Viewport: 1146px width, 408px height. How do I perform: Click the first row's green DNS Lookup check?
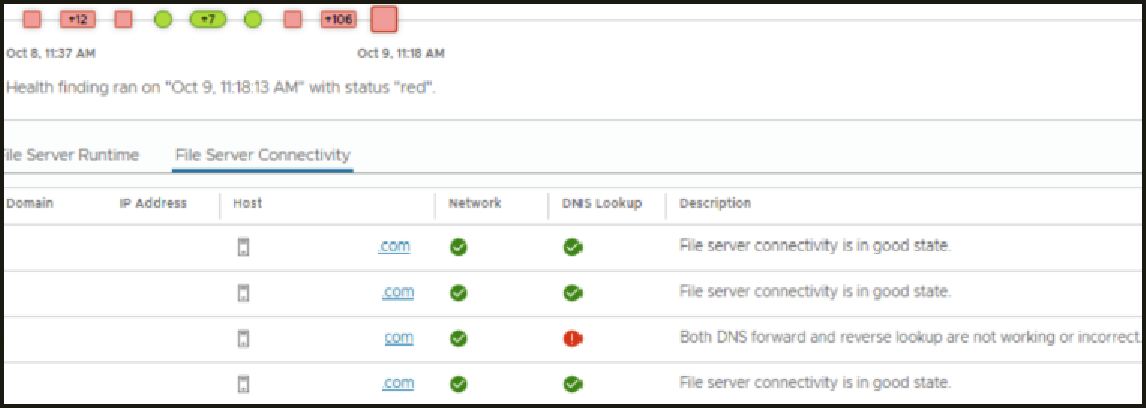573,247
